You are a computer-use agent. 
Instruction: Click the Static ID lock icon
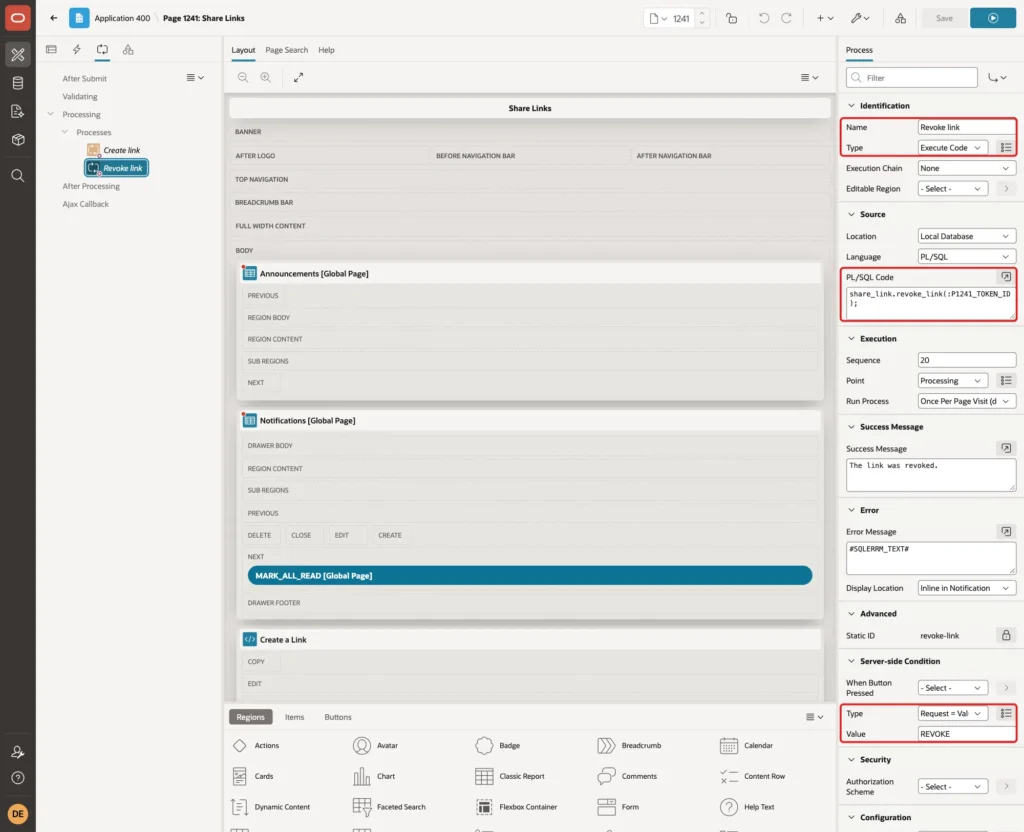coord(1006,635)
